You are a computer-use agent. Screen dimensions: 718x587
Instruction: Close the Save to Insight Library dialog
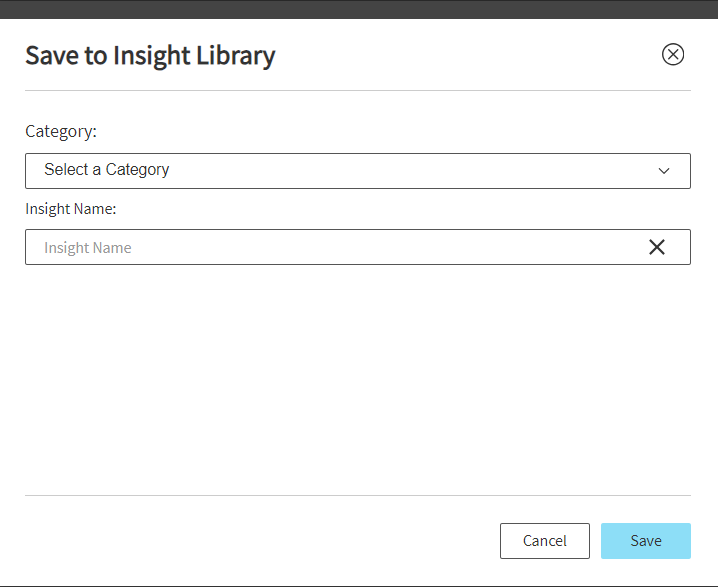pos(673,54)
